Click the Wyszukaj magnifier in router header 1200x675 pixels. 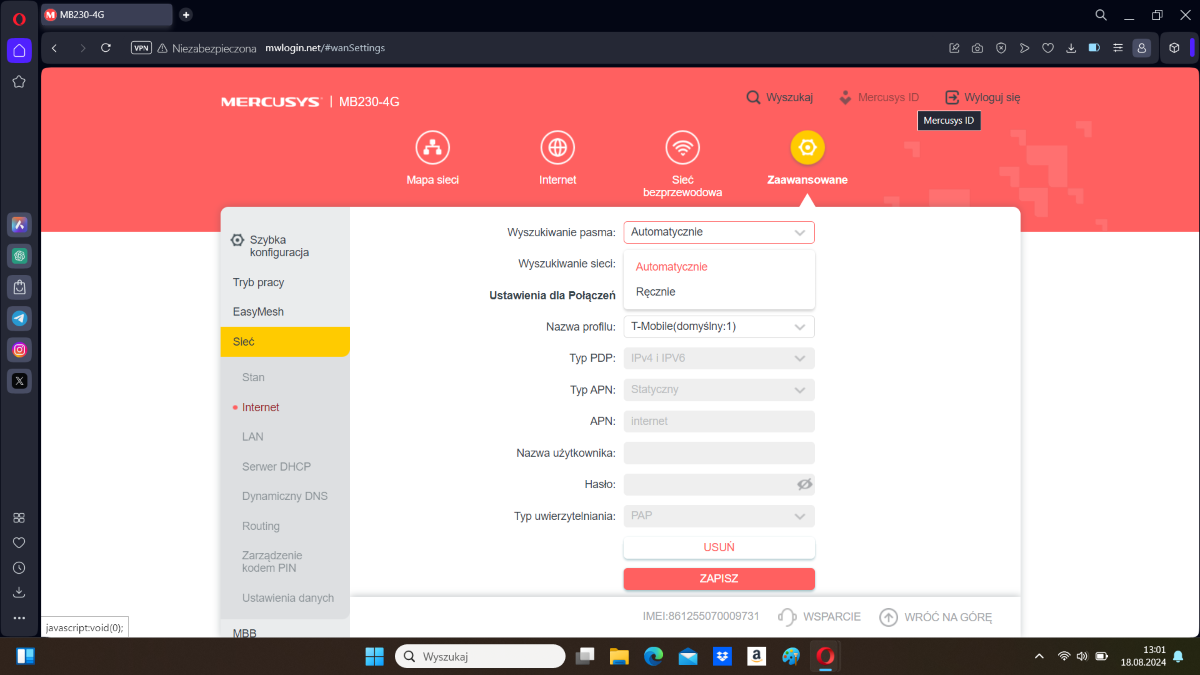[x=754, y=98]
